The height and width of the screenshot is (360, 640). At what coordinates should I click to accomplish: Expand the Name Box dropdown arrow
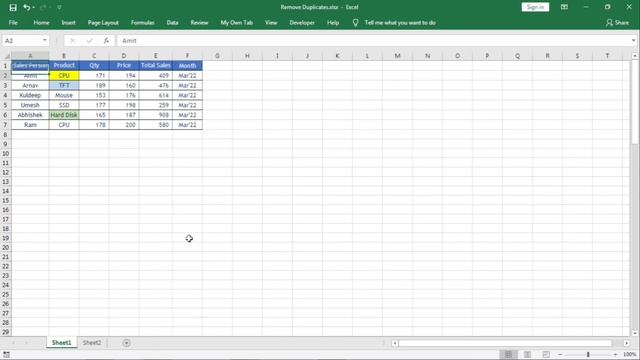(44, 40)
